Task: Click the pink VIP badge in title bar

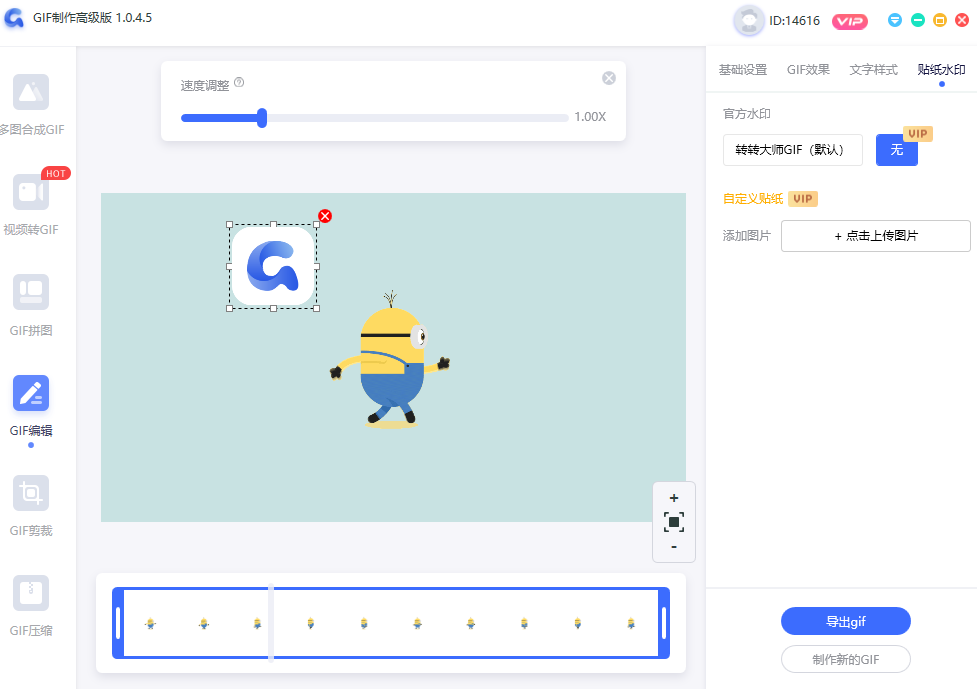Action: tap(850, 22)
